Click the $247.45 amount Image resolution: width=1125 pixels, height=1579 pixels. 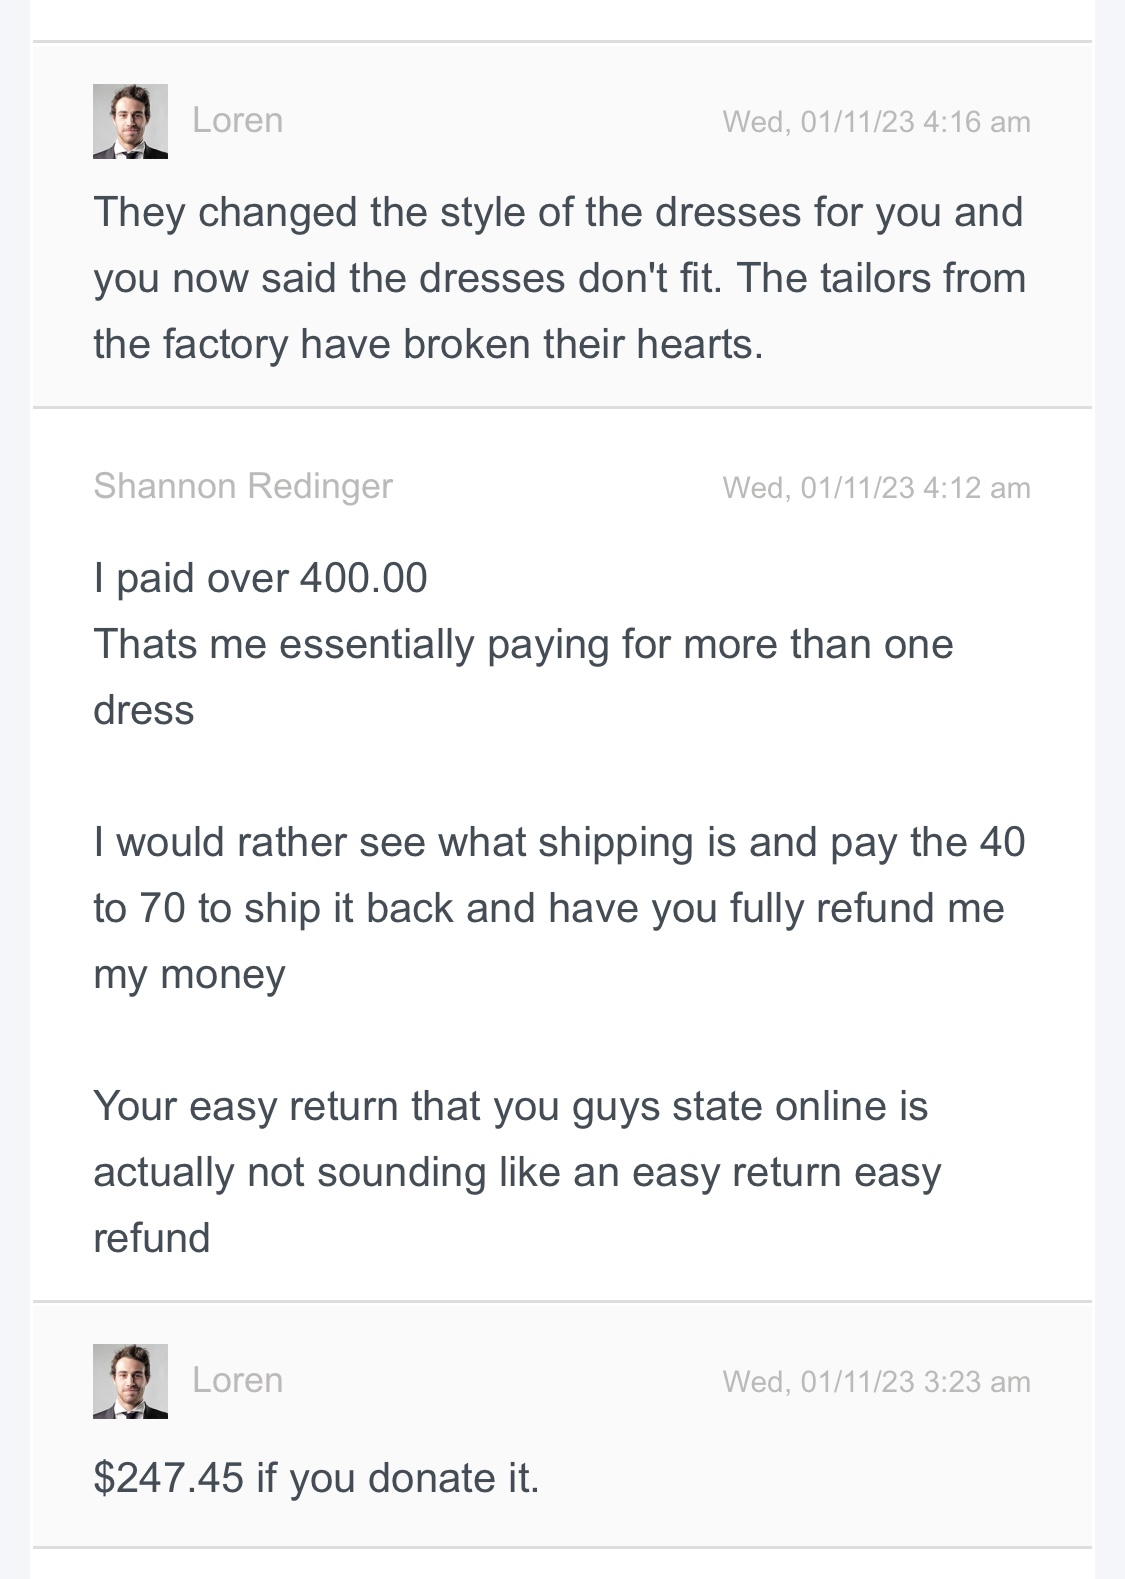168,1478
